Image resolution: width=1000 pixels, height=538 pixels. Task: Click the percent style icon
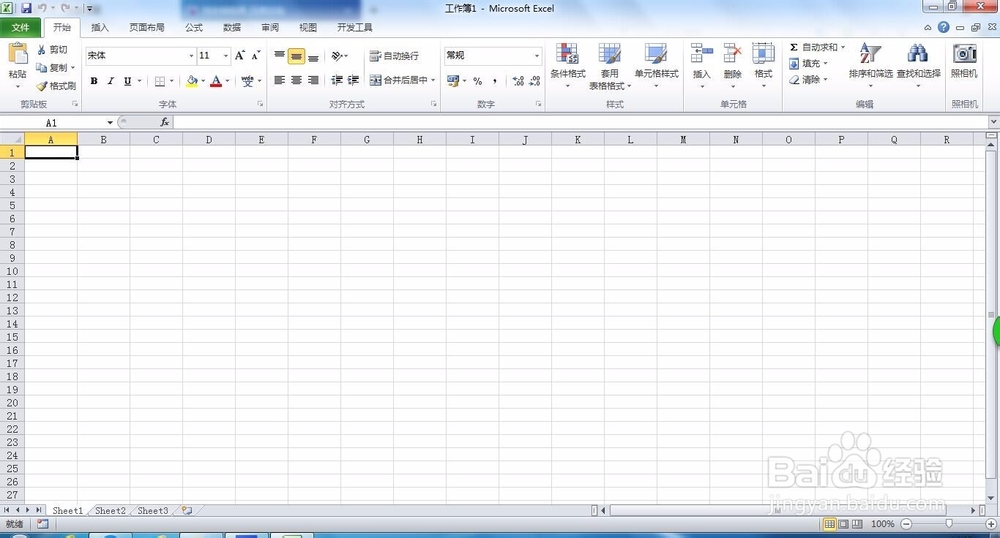pyautogui.click(x=478, y=81)
